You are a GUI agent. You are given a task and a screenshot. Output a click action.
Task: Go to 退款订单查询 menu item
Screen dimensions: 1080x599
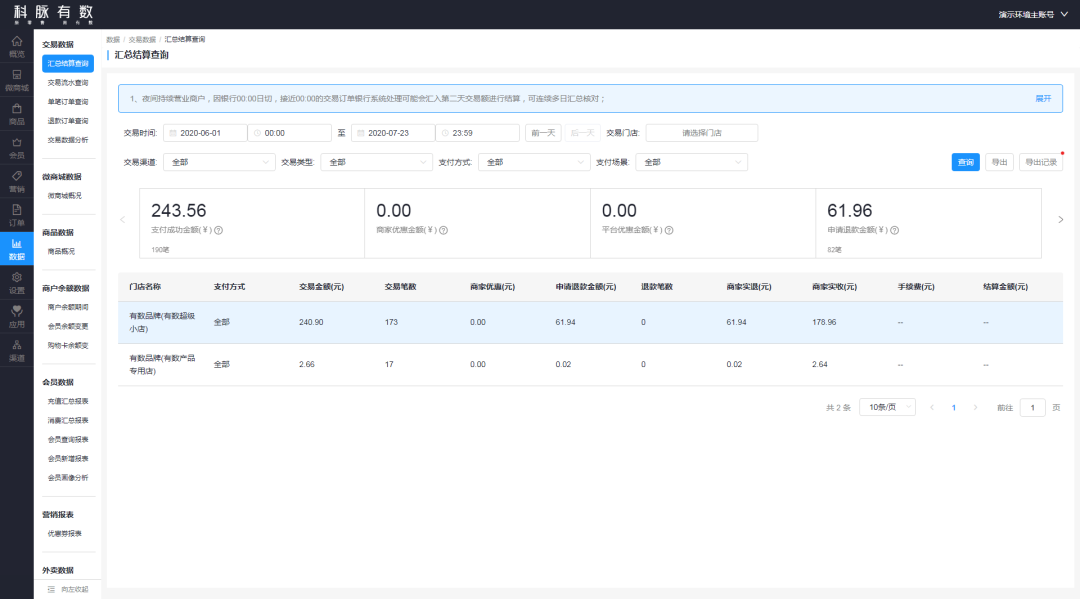tap(68, 121)
